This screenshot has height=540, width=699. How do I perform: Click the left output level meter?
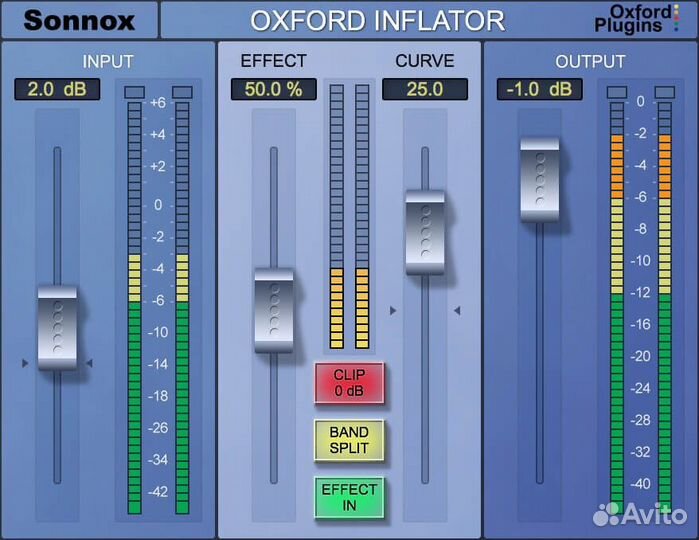[x=617, y=308]
